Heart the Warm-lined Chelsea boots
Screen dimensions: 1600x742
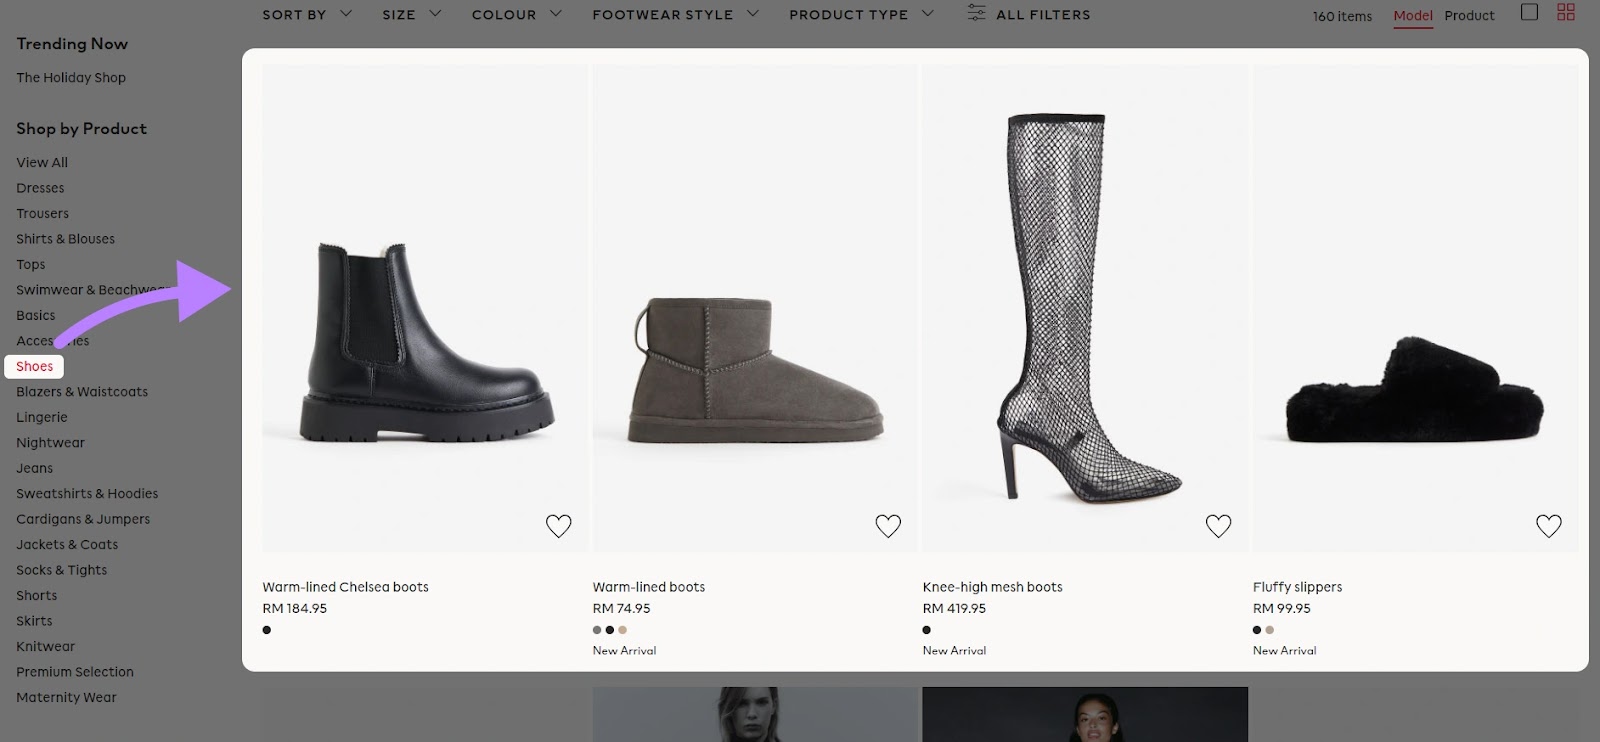[559, 524]
